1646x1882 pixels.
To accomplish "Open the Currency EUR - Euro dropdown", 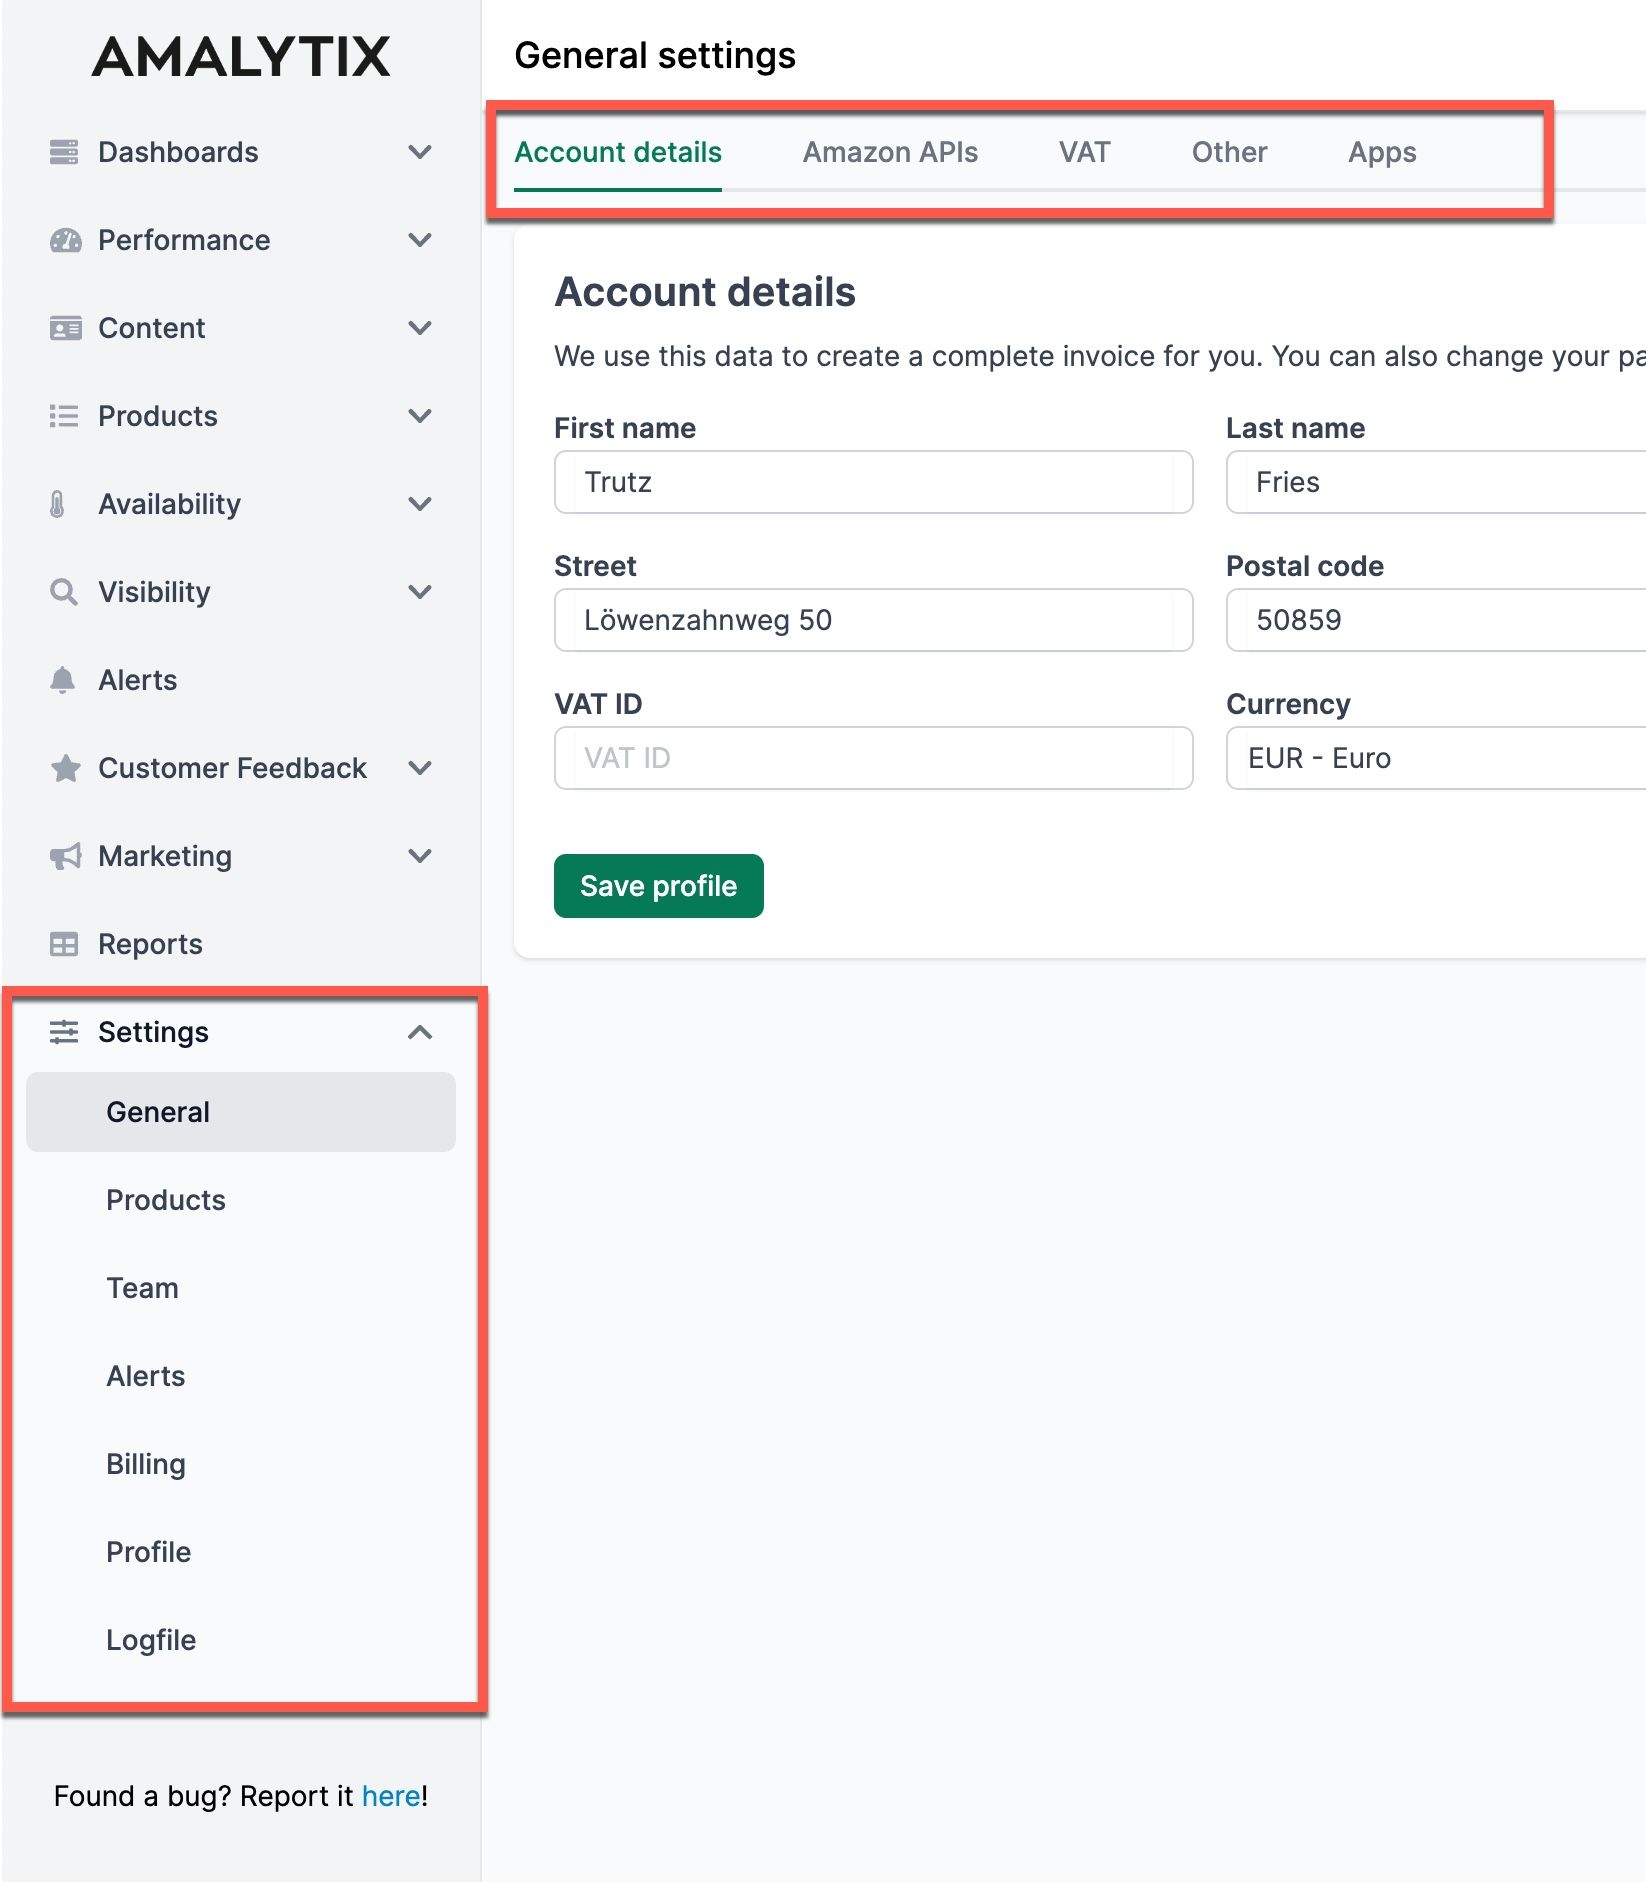I will pyautogui.click(x=1436, y=758).
